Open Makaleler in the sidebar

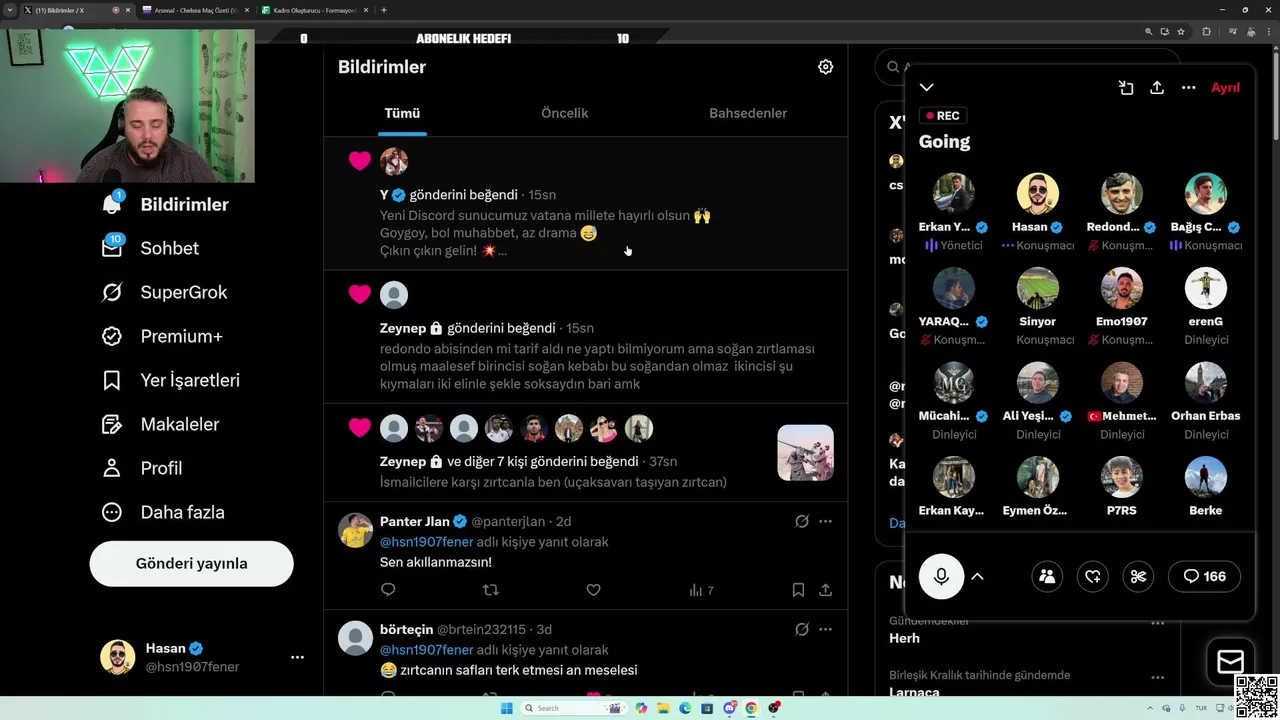click(x=160, y=424)
